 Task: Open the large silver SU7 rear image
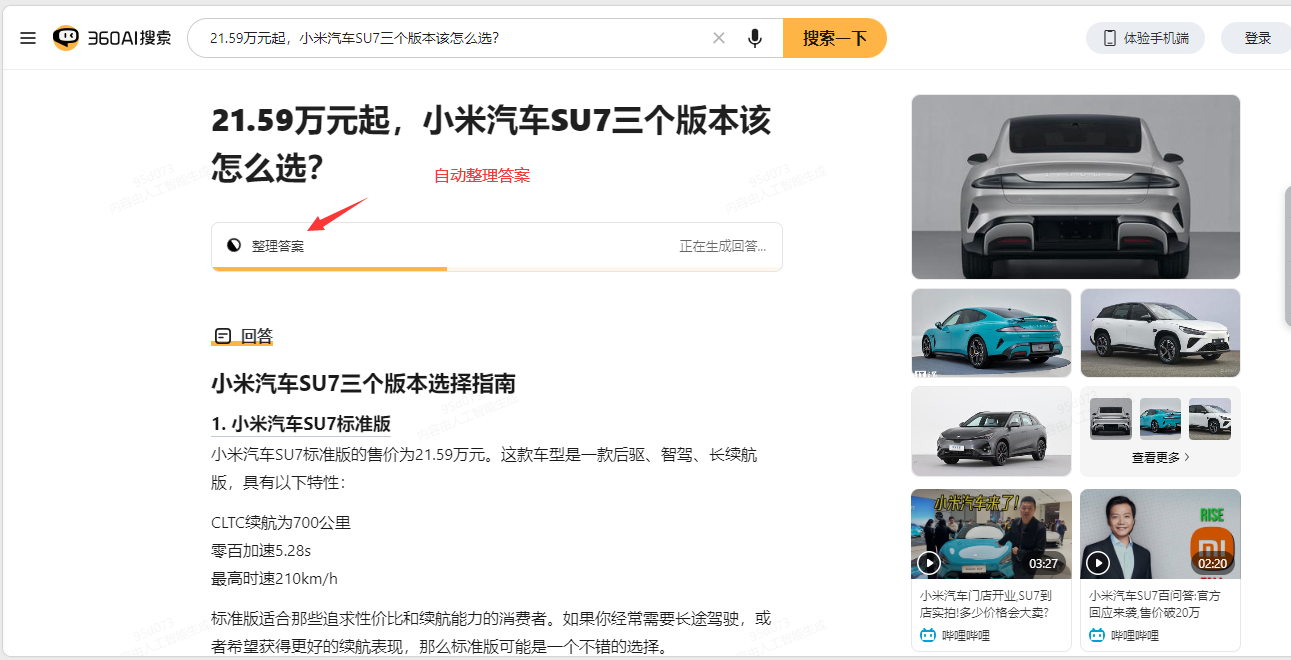tap(1076, 187)
